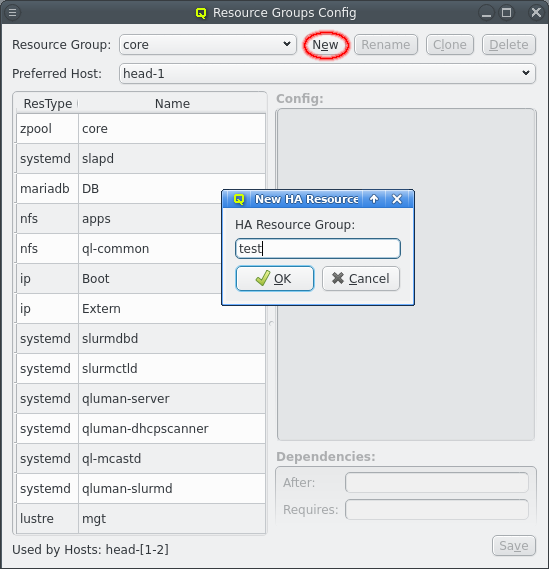The height and width of the screenshot is (569, 549).
Task: Maximize the Resource Groups Config window
Action: (x=507, y=13)
